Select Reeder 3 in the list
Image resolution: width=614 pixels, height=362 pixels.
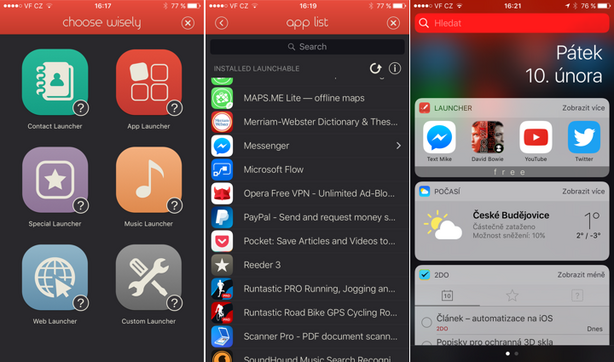point(307,265)
